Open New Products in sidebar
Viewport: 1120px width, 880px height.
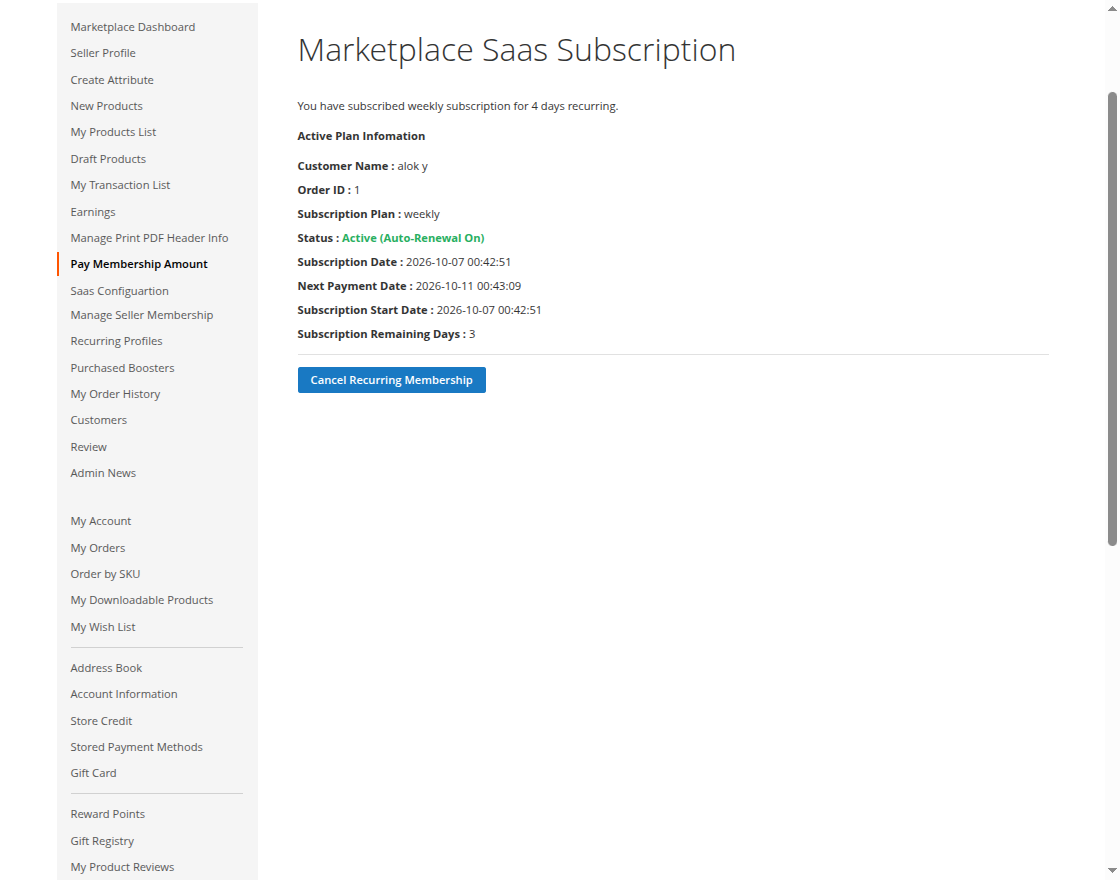point(106,106)
